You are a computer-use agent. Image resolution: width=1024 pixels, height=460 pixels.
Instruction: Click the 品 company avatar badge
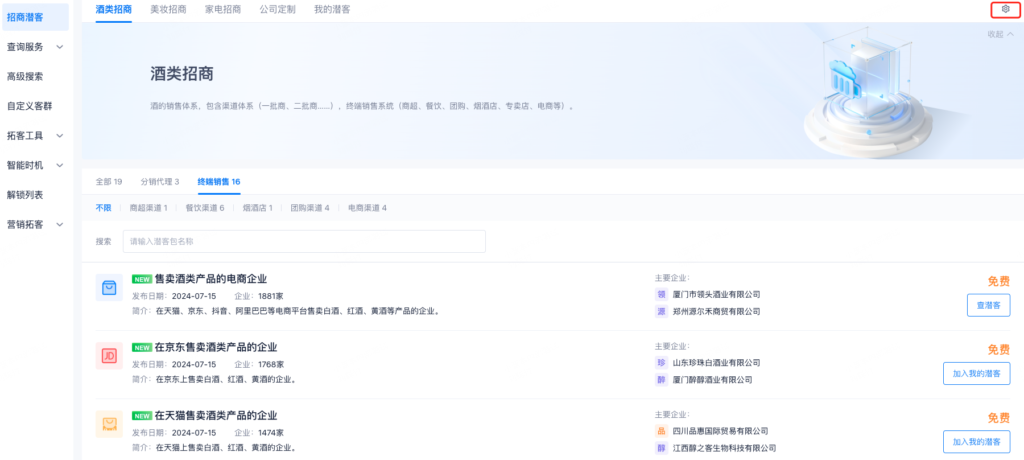(x=661, y=430)
